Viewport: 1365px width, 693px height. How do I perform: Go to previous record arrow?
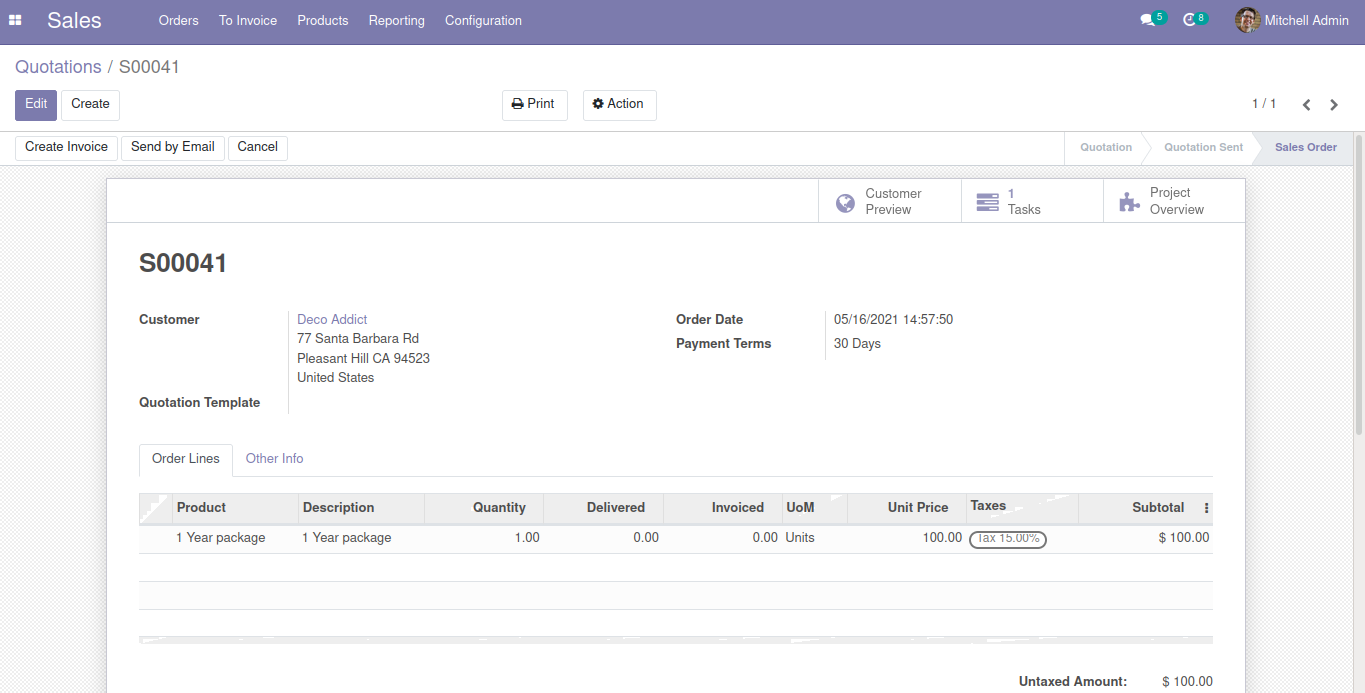pos(1306,105)
